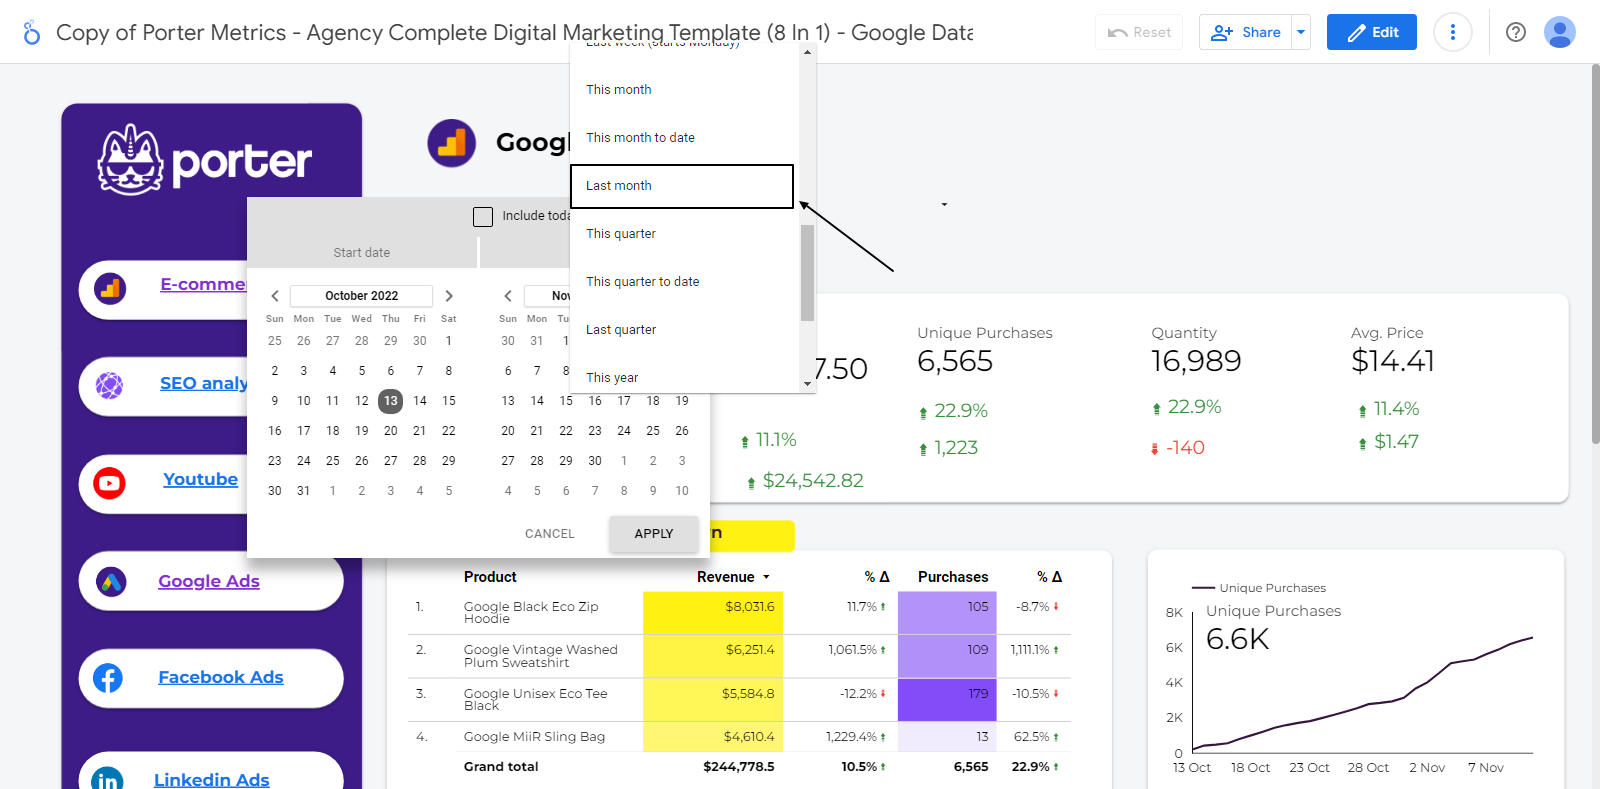Open the October 2022 month selector
1600x789 pixels.
coord(361,296)
